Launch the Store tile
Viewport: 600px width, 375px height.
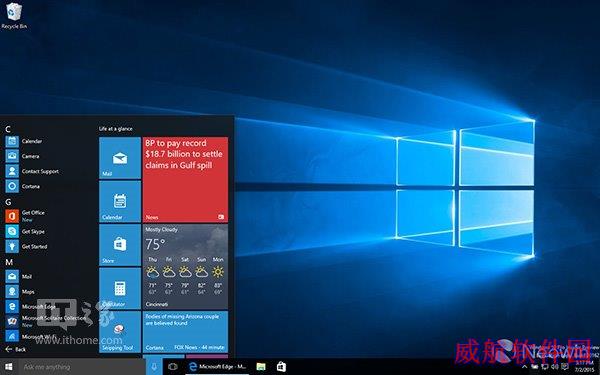tap(120, 245)
